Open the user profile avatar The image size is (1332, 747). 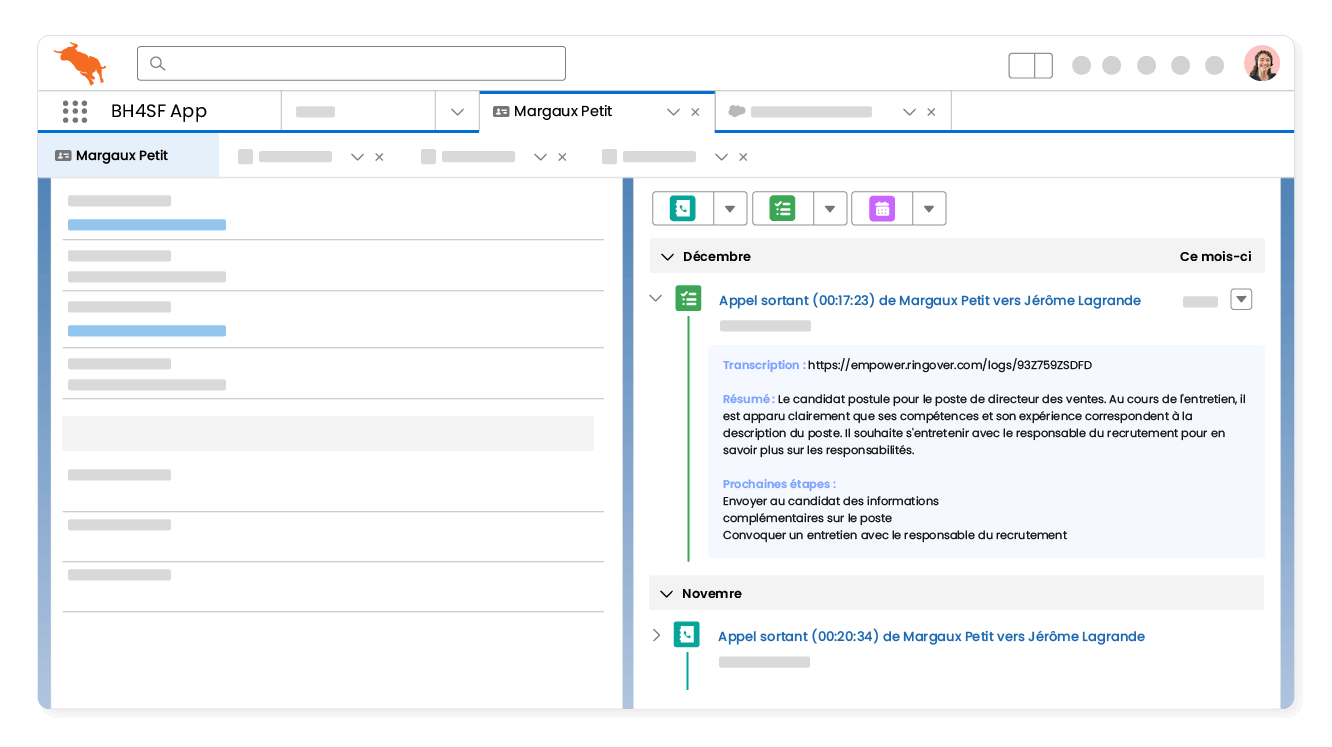coord(1261,64)
